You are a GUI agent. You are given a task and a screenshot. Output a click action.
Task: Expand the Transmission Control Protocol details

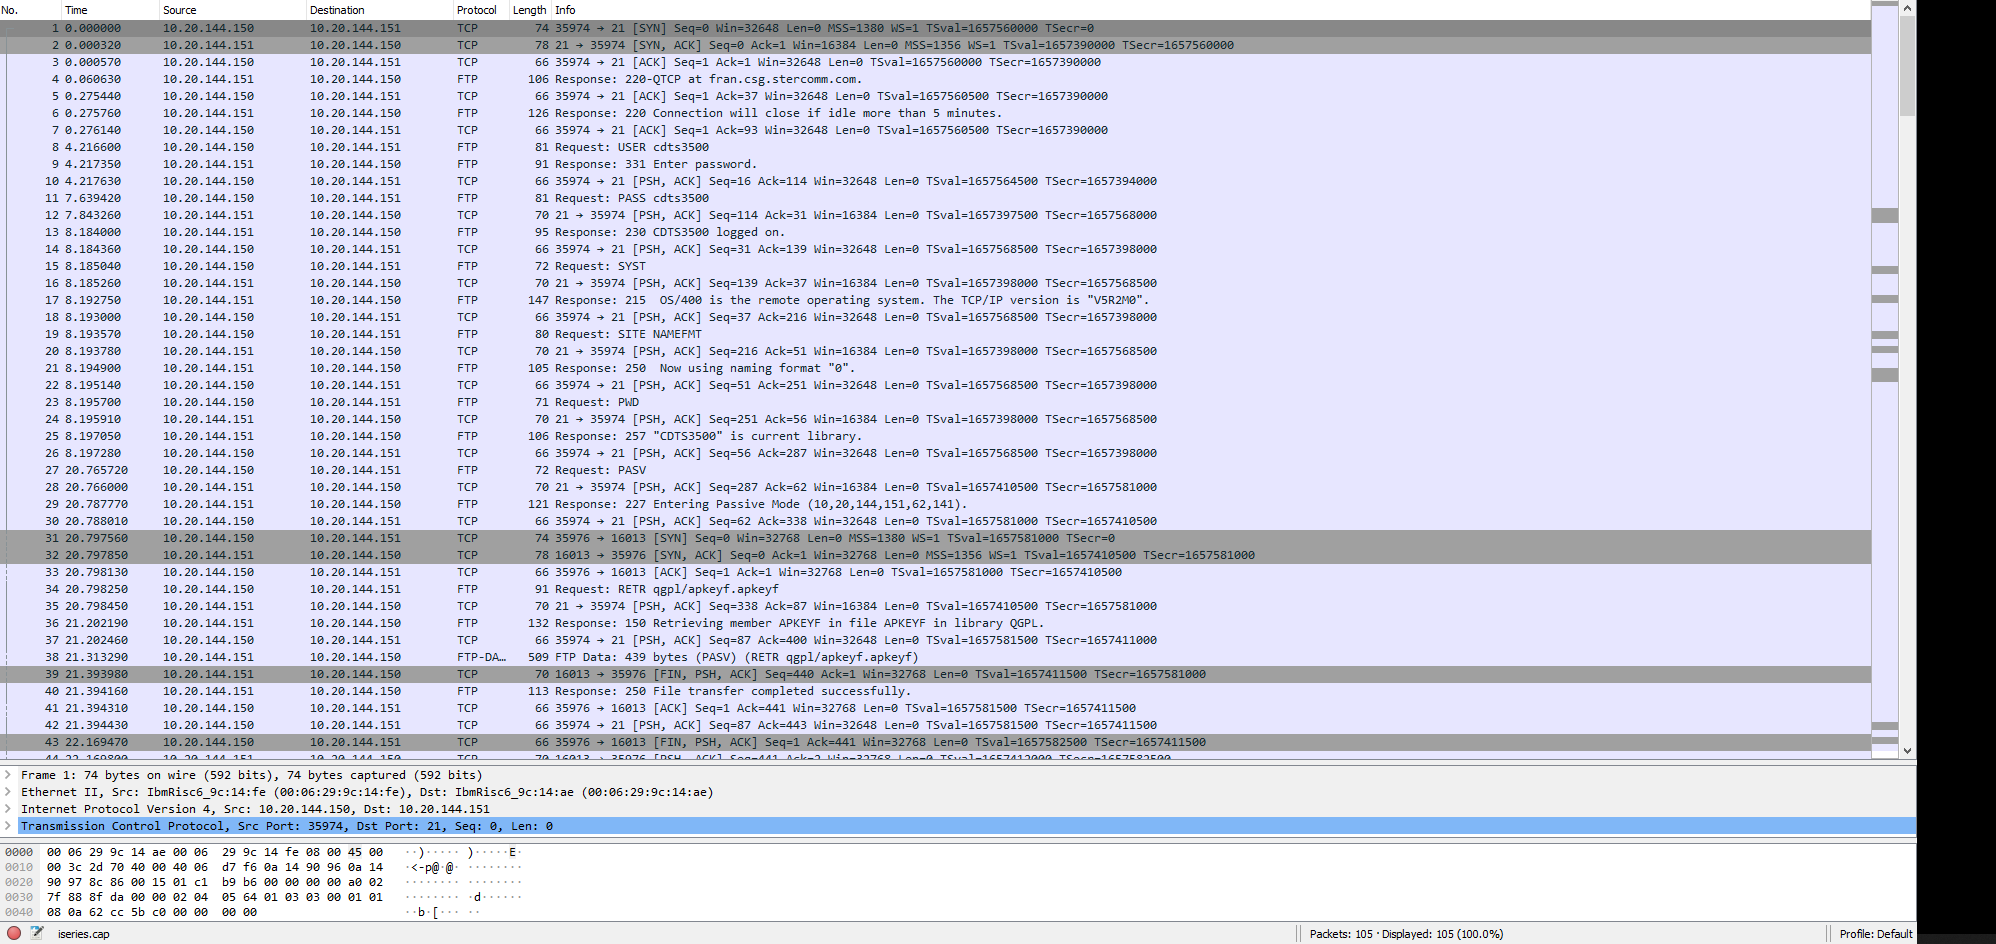(10, 826)
